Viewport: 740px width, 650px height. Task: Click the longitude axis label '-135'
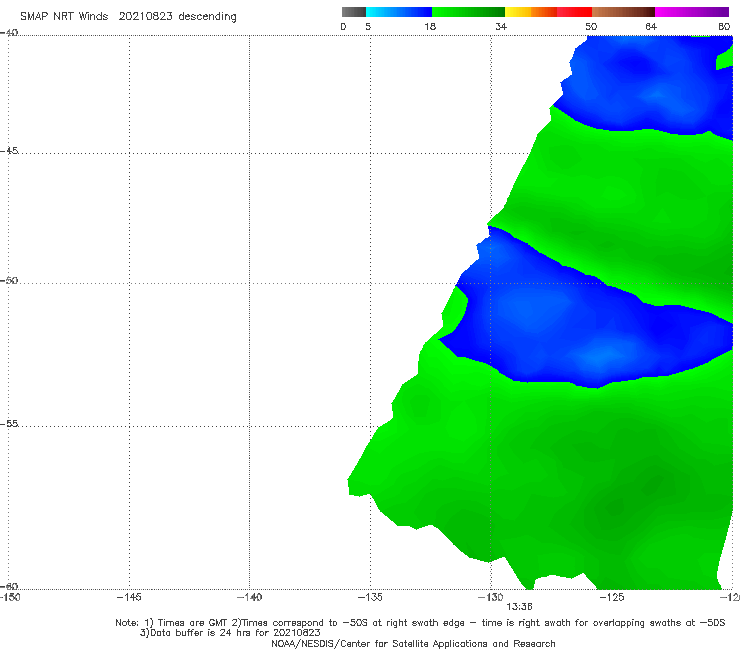370,597
